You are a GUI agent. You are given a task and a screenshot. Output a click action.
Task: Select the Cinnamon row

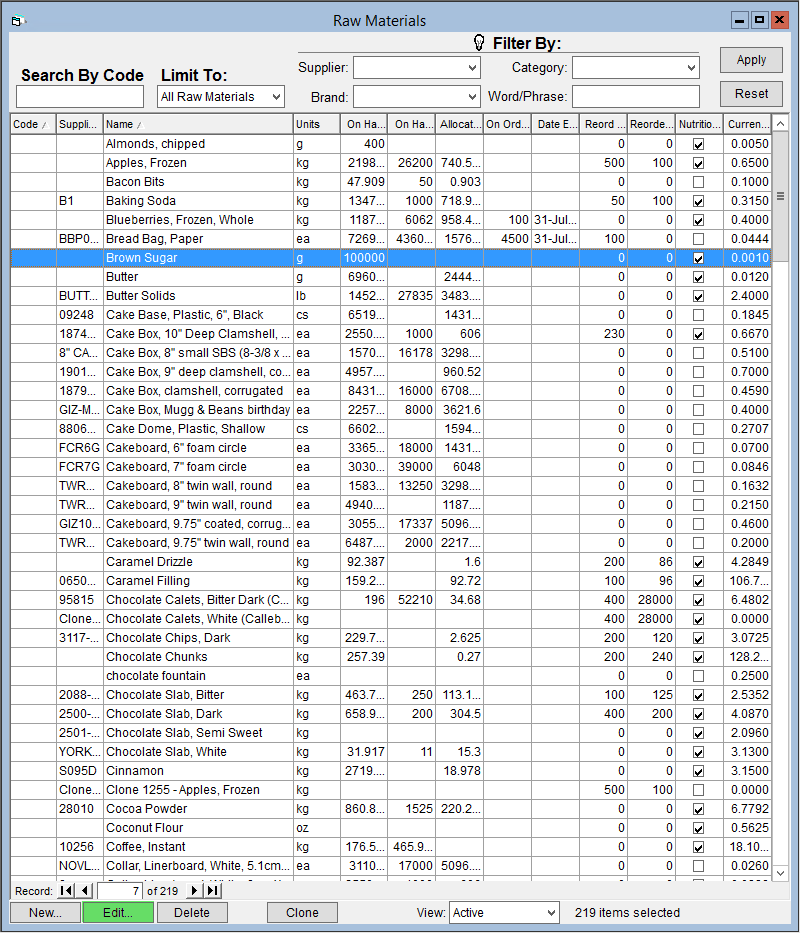click(x=391, y=771)
